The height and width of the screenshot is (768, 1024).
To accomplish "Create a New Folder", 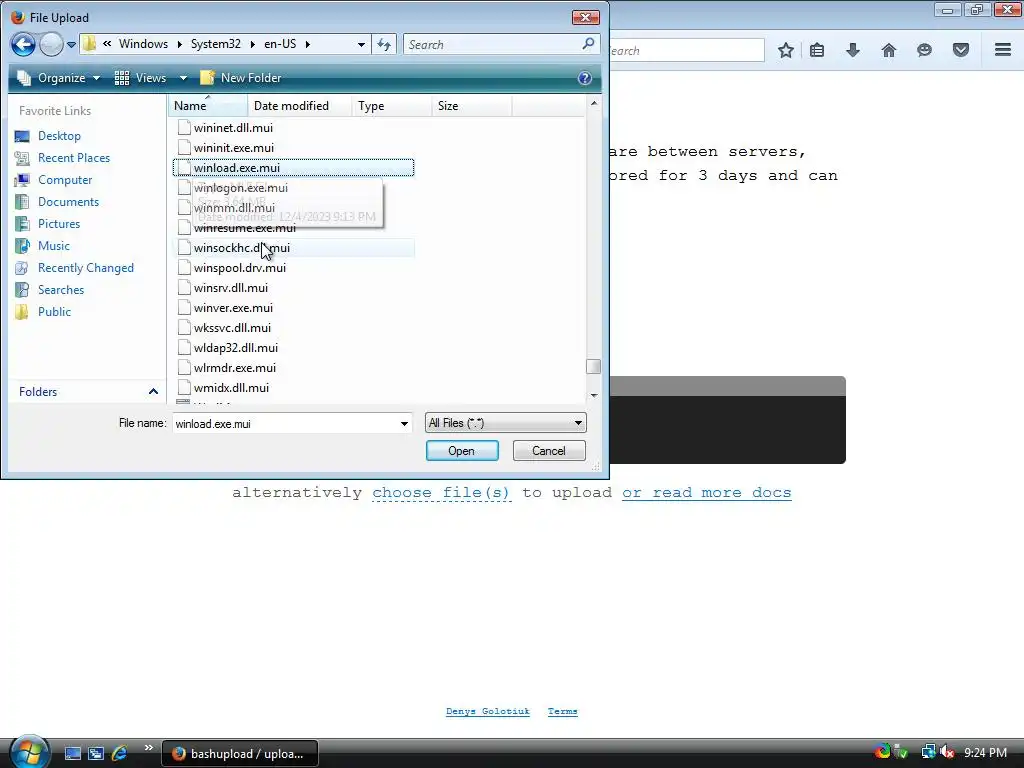I will (240, 78).
